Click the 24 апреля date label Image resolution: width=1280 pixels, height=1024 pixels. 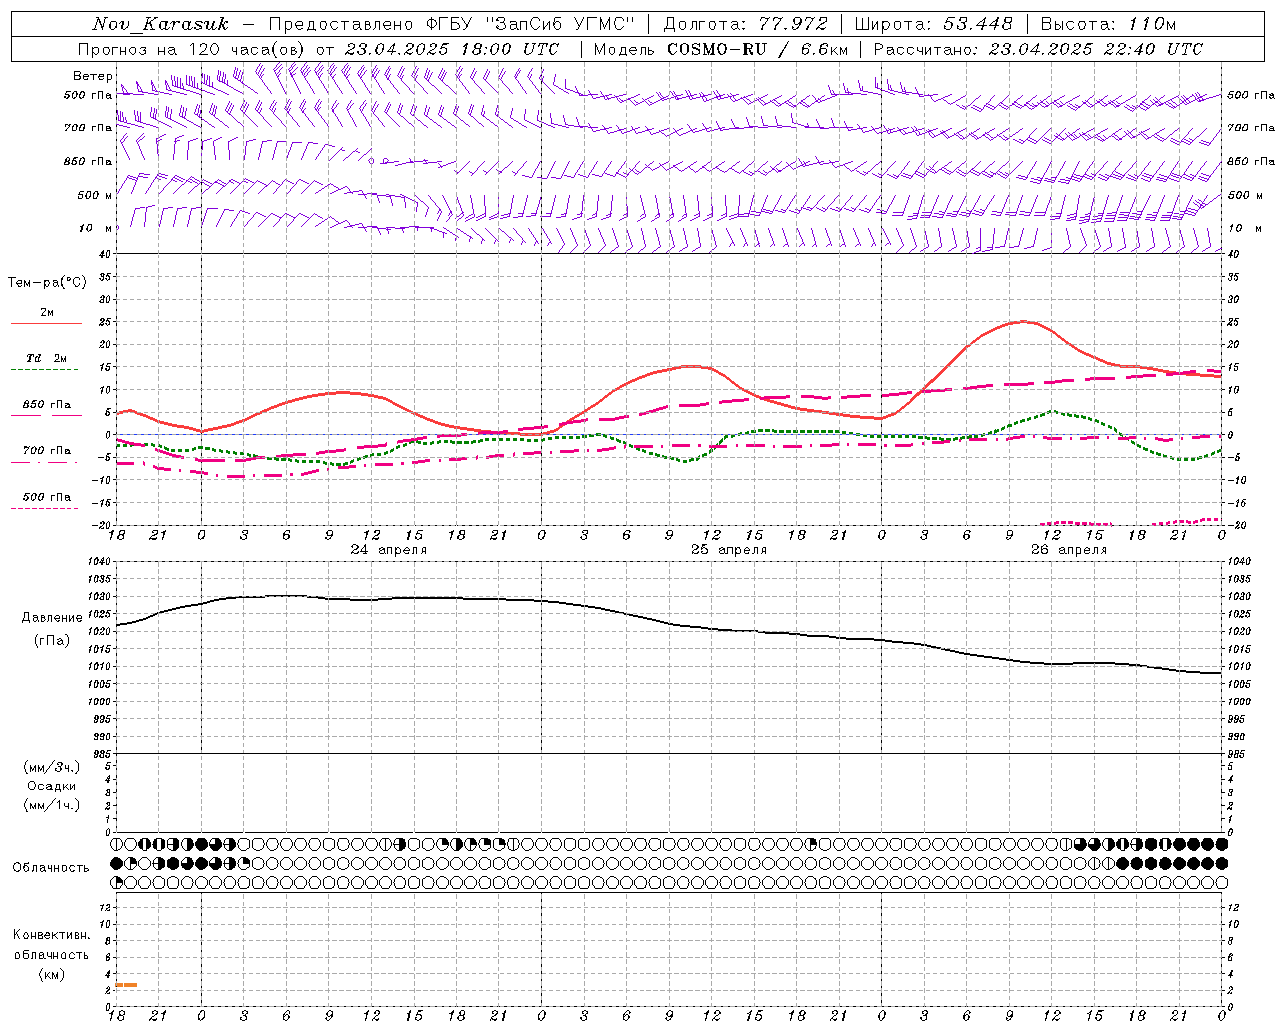388,550
